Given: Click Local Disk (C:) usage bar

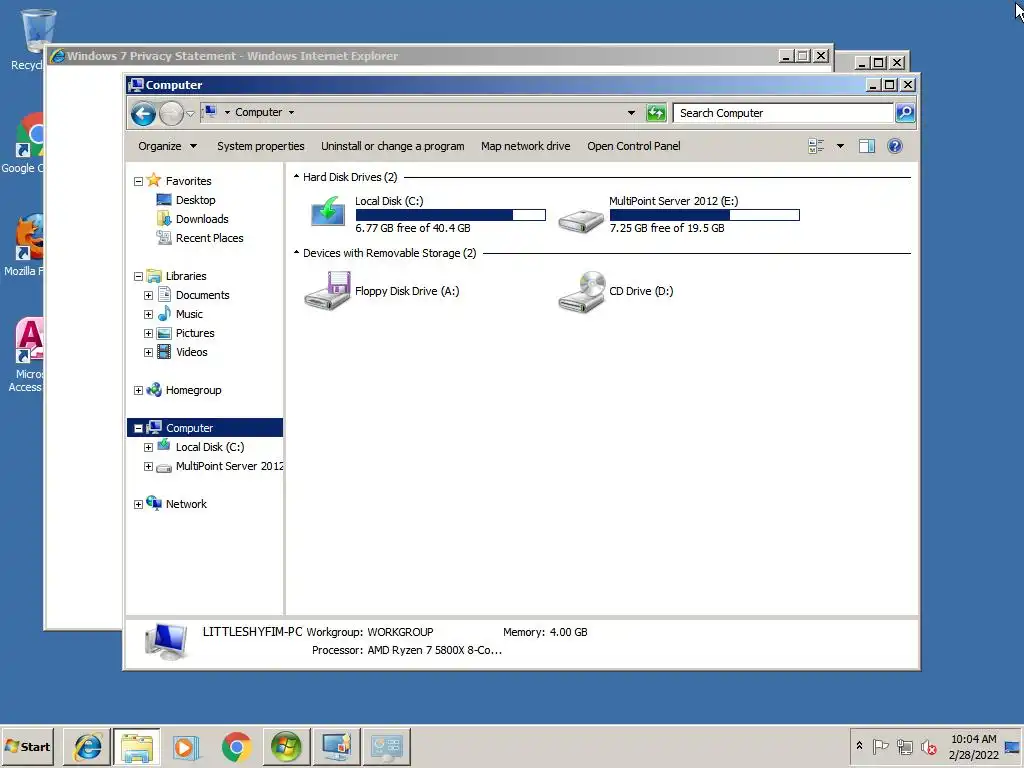Looking at the screenshot, I should [451, 215].
